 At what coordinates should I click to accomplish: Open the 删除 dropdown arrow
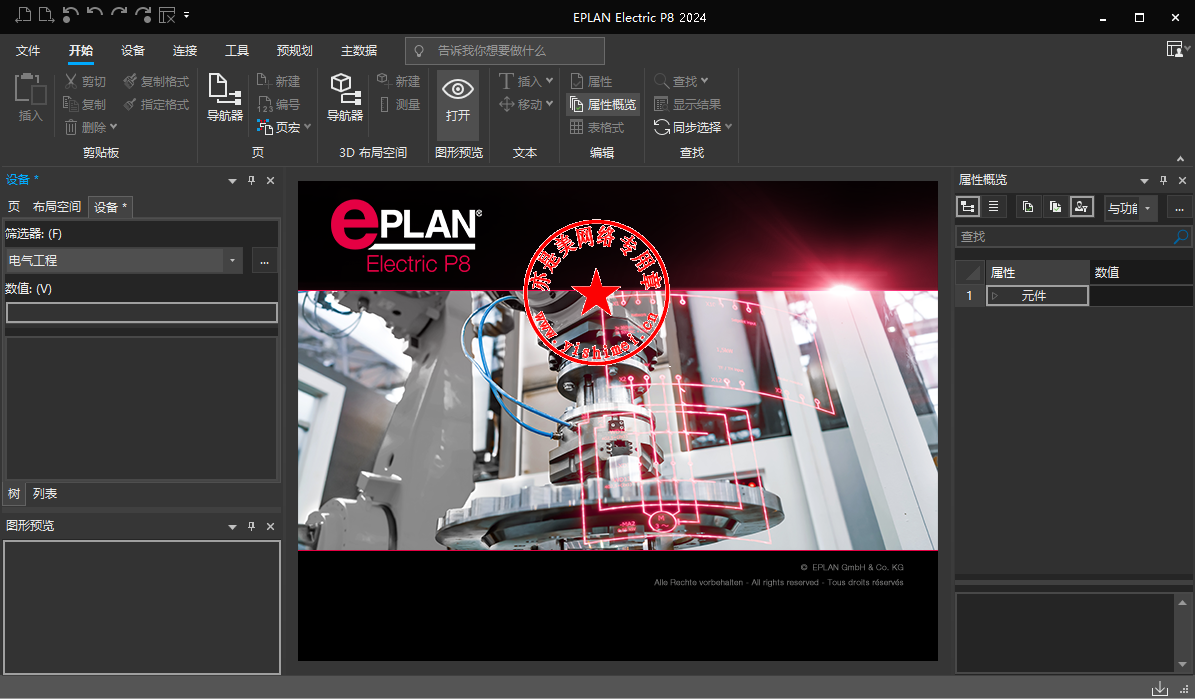coord(114,127)
